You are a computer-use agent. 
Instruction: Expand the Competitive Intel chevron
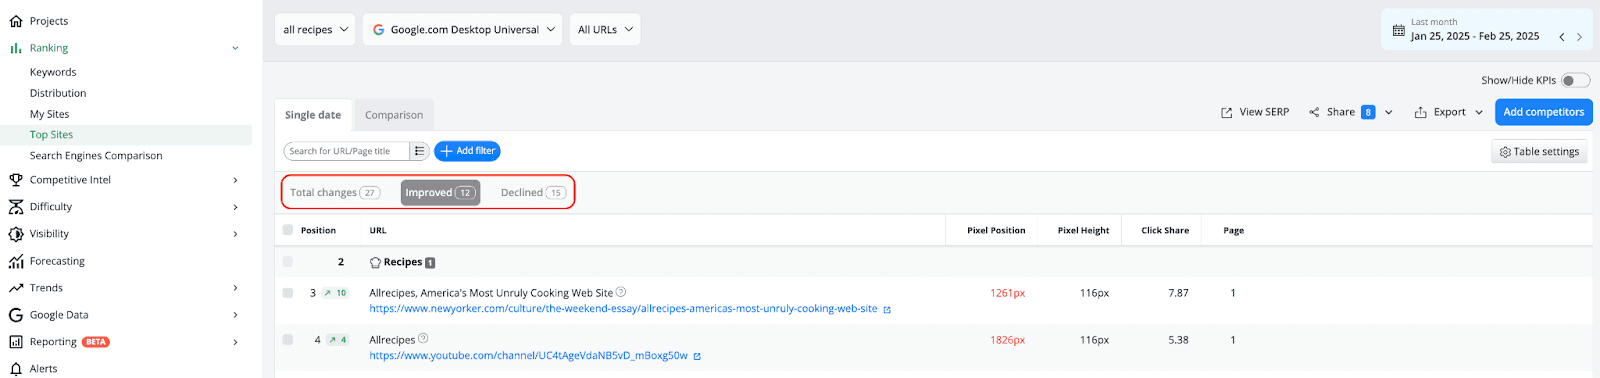(236, 180)
